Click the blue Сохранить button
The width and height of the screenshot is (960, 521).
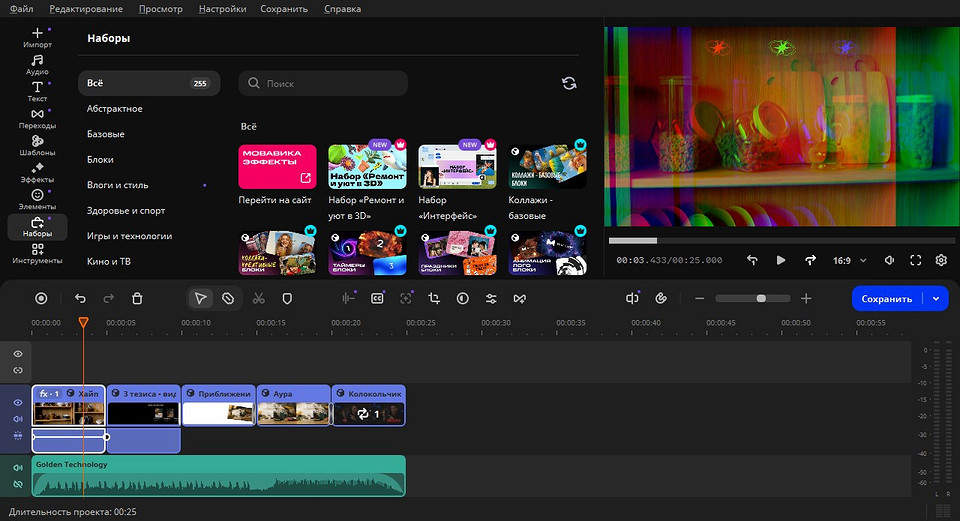887,299
